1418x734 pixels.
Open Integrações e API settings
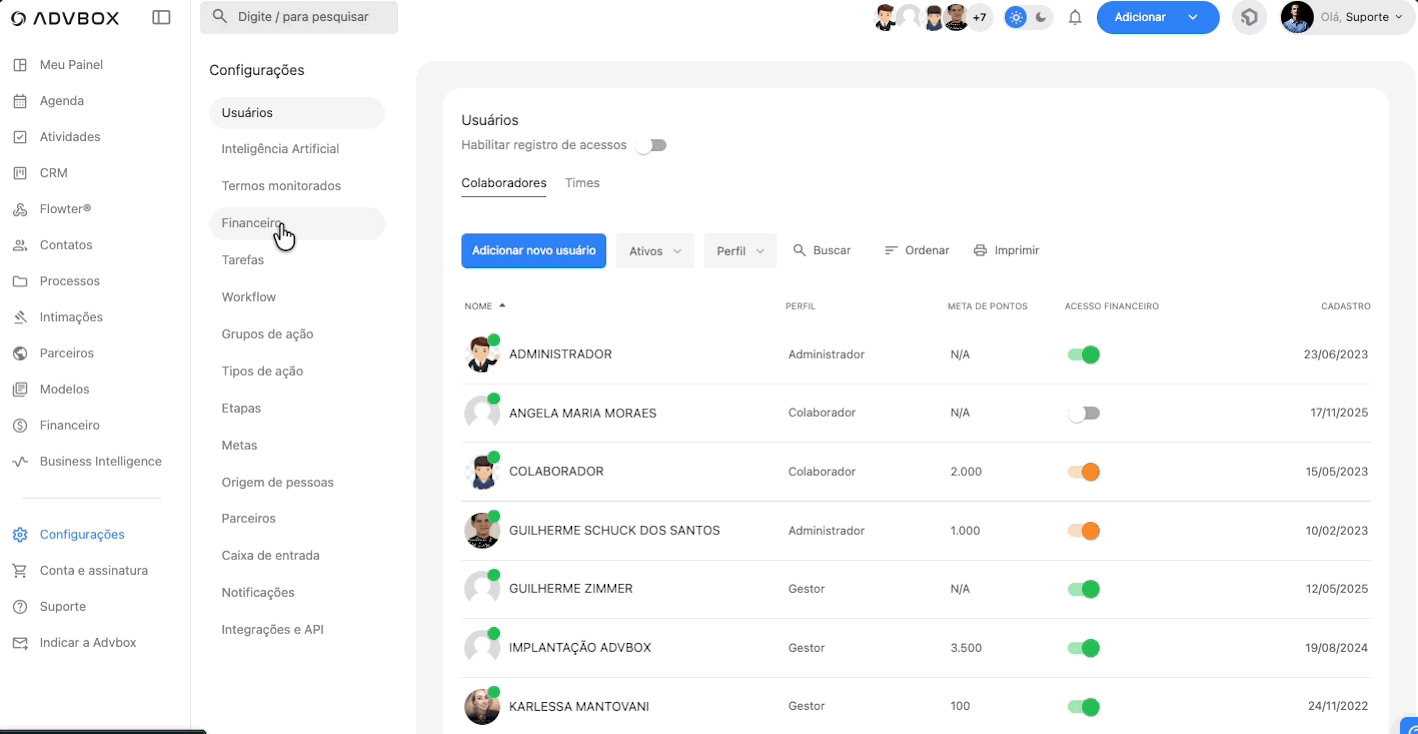point(272,630)
